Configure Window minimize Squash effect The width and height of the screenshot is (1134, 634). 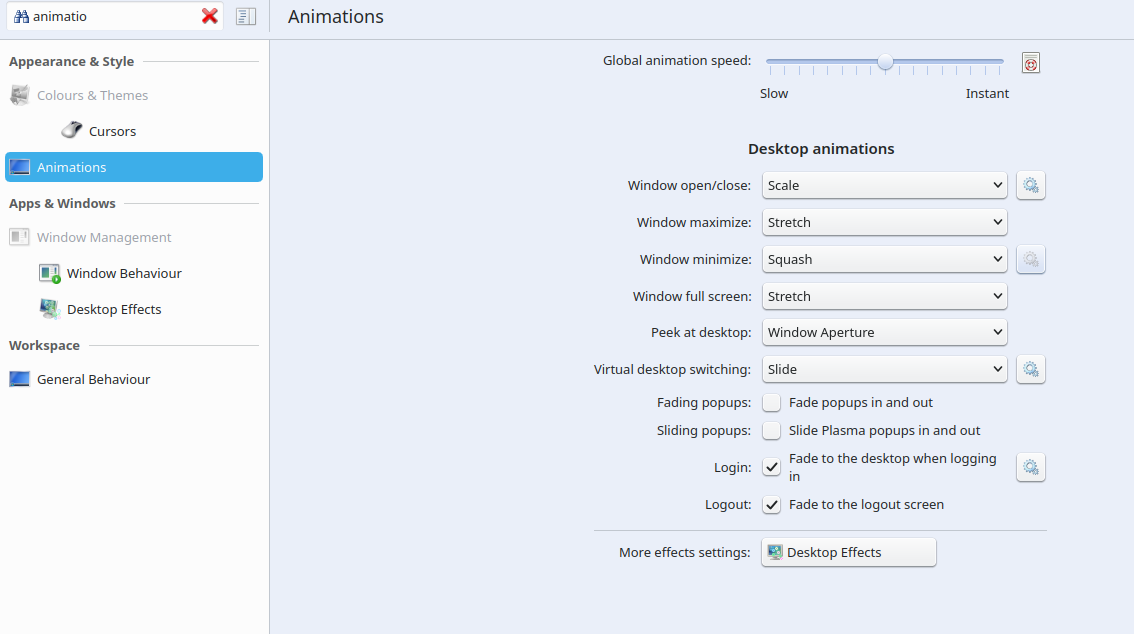1031,259
